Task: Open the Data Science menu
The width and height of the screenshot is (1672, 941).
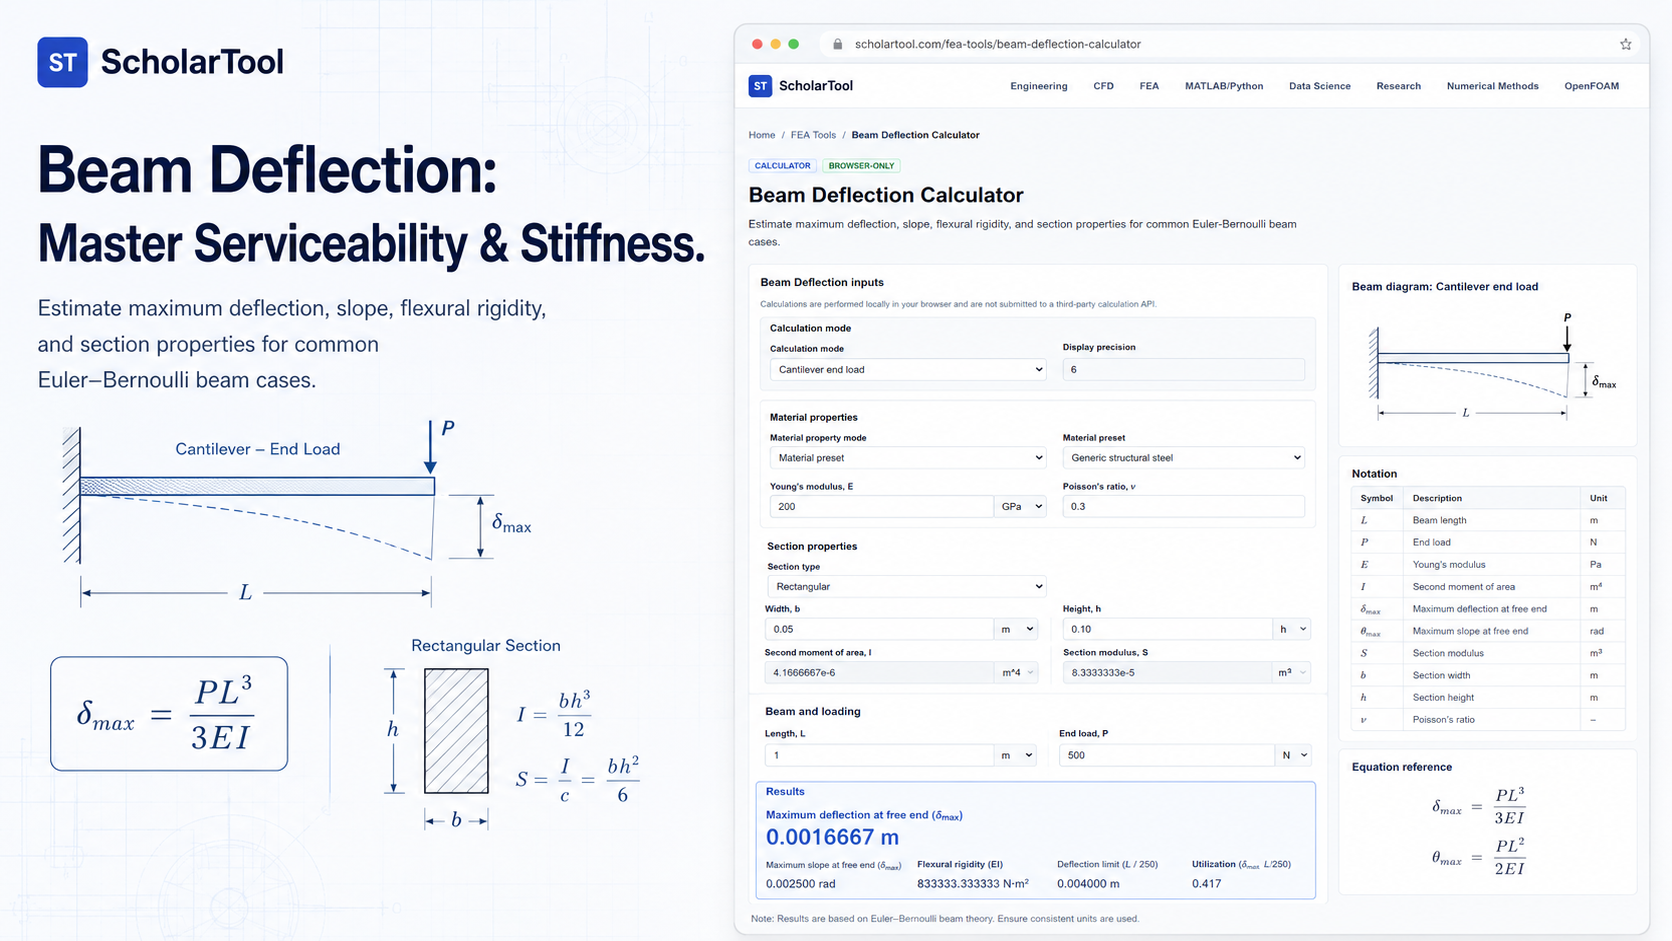Action: [x=1319, y=86]
